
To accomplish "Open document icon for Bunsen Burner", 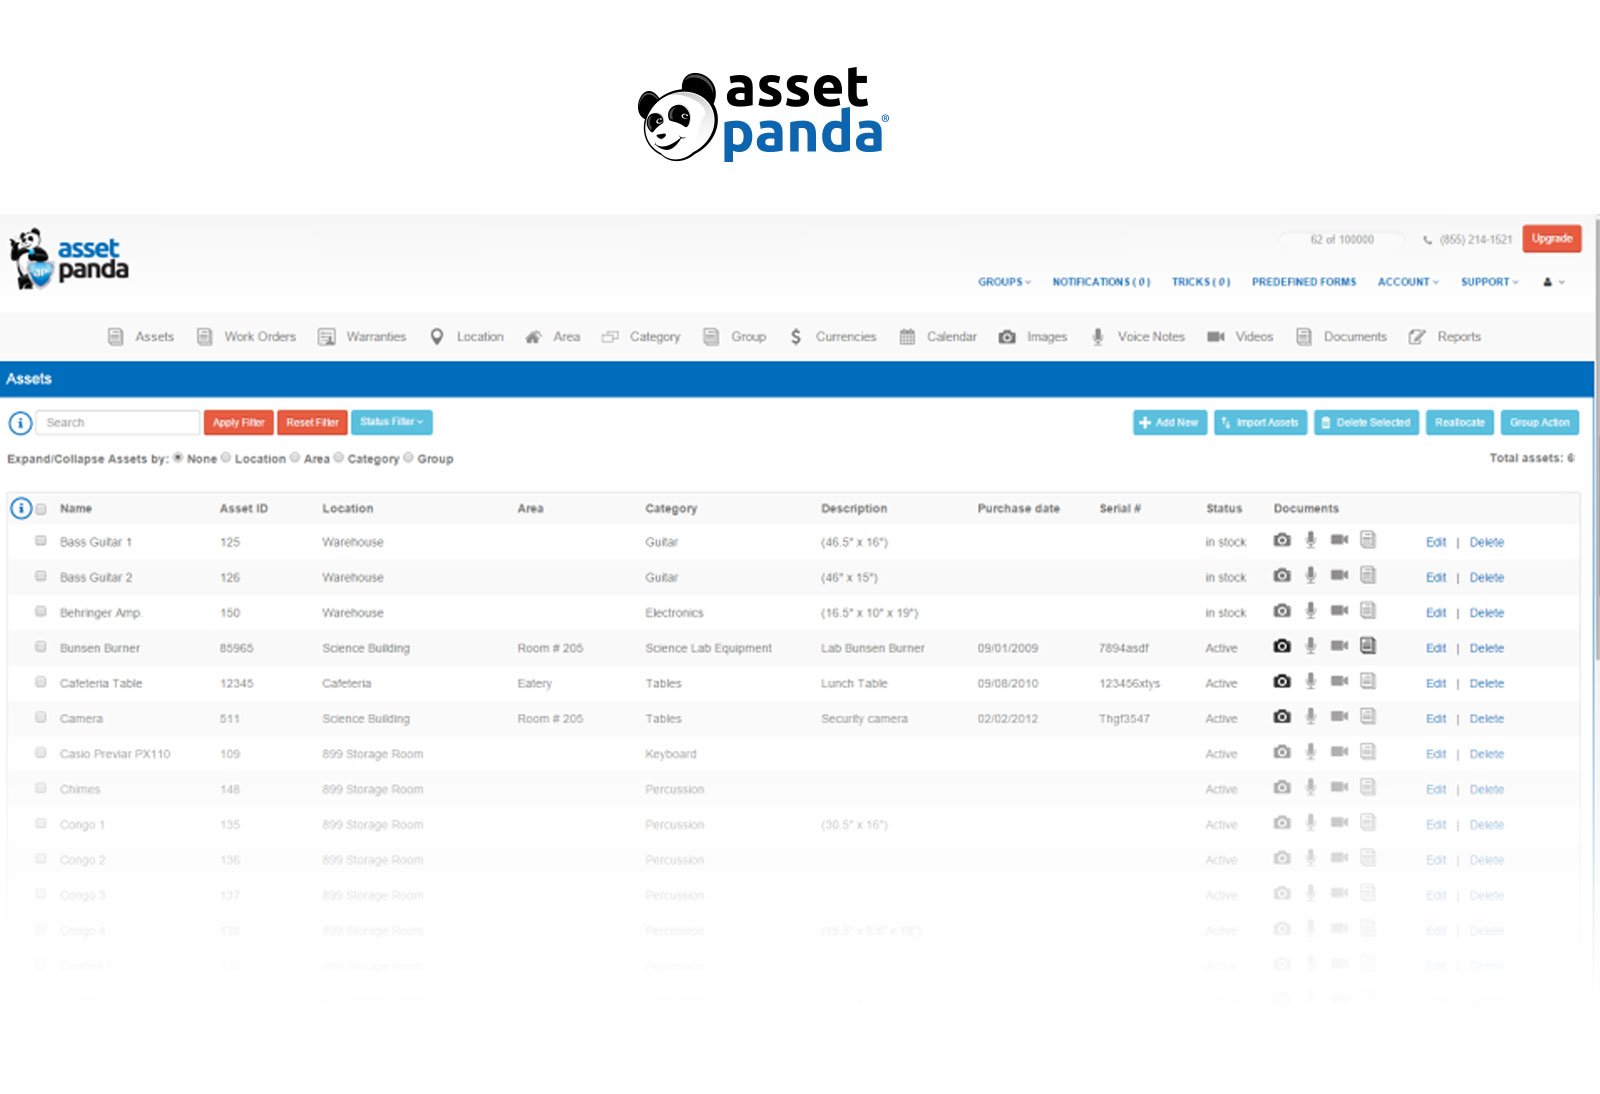I will 1368,645.
